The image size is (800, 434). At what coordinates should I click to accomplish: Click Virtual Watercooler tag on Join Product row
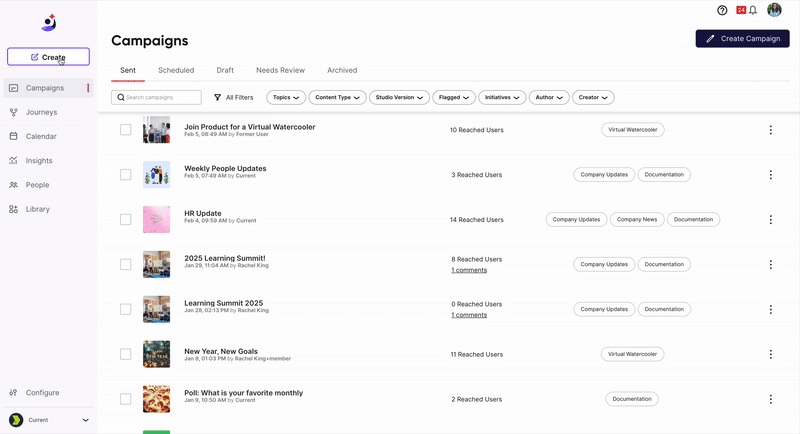tap(633, 130)
